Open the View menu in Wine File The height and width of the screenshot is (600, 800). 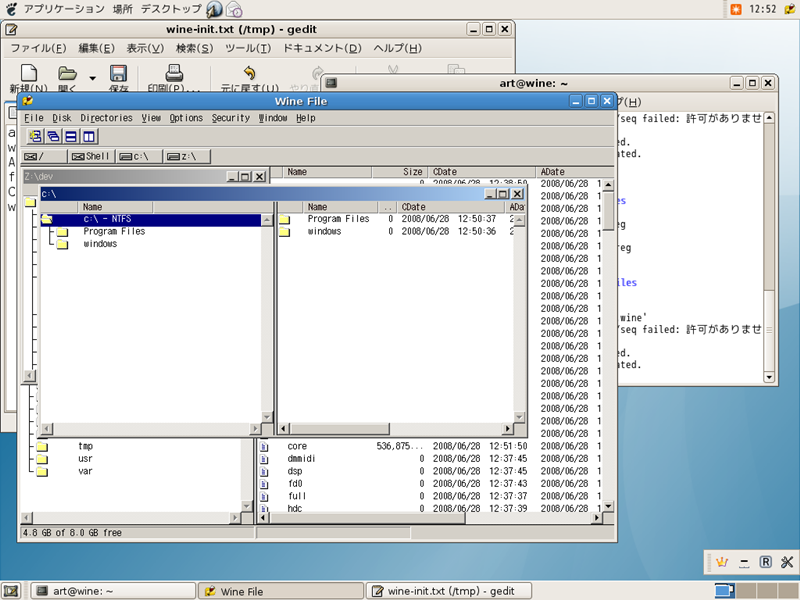click(151, 118)
